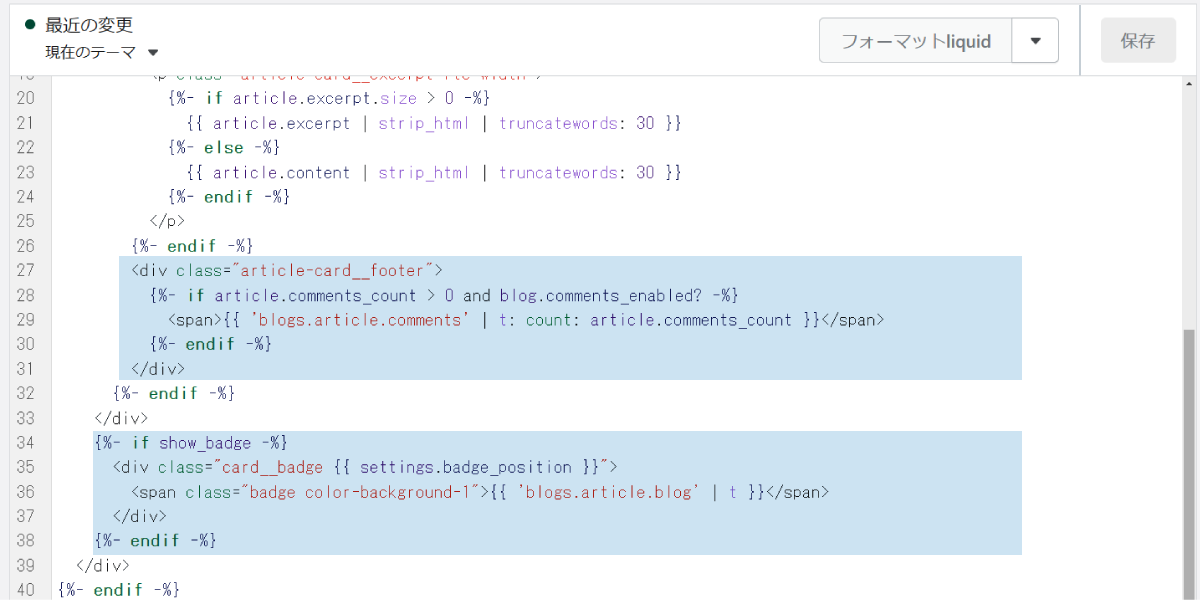The height and width of the screenshot is (600, 1200).
Task: Click line number 27 in gutter
Action: click(26, 270)
